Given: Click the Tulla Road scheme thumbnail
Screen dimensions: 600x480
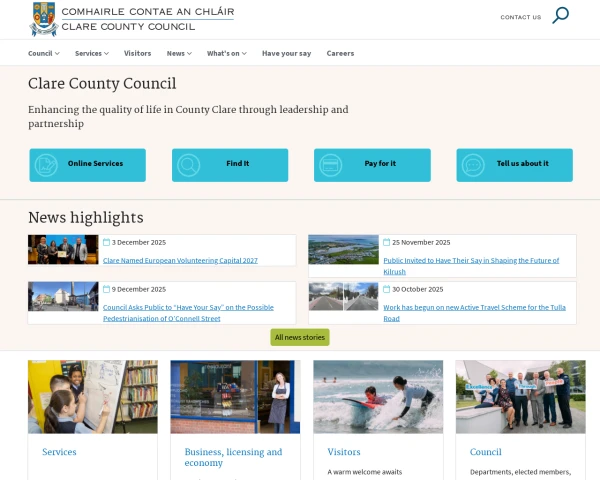Looking at the screenshot, I should 344,297.
